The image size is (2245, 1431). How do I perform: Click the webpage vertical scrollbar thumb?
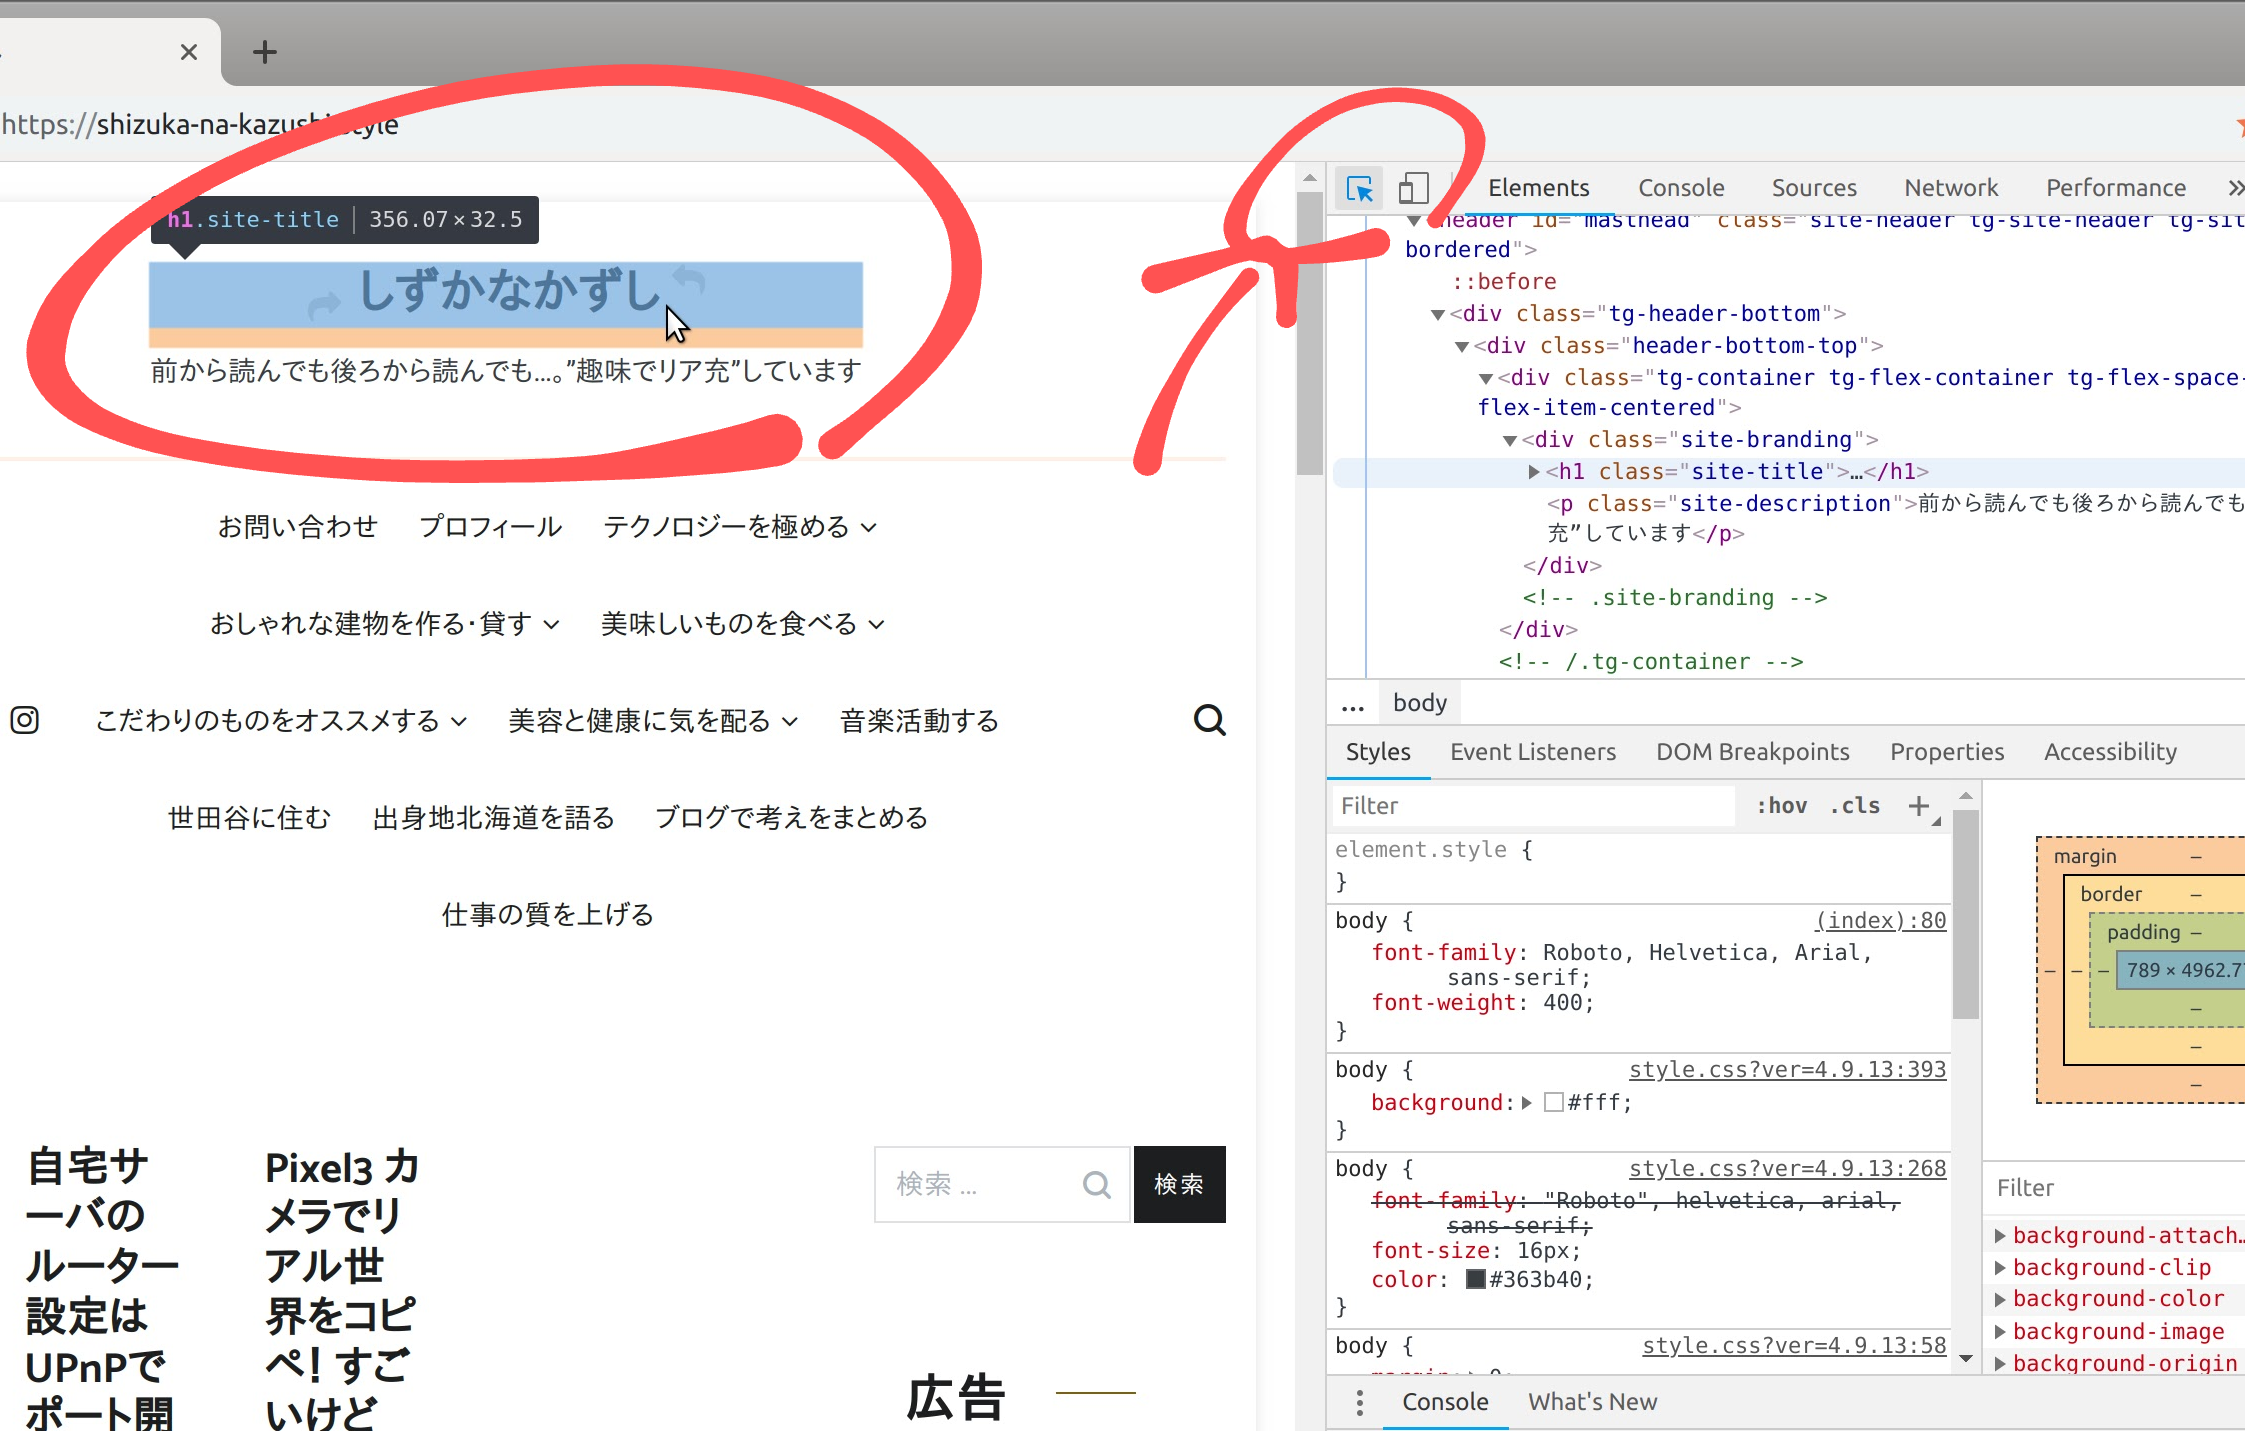[x=1309, y=333]
